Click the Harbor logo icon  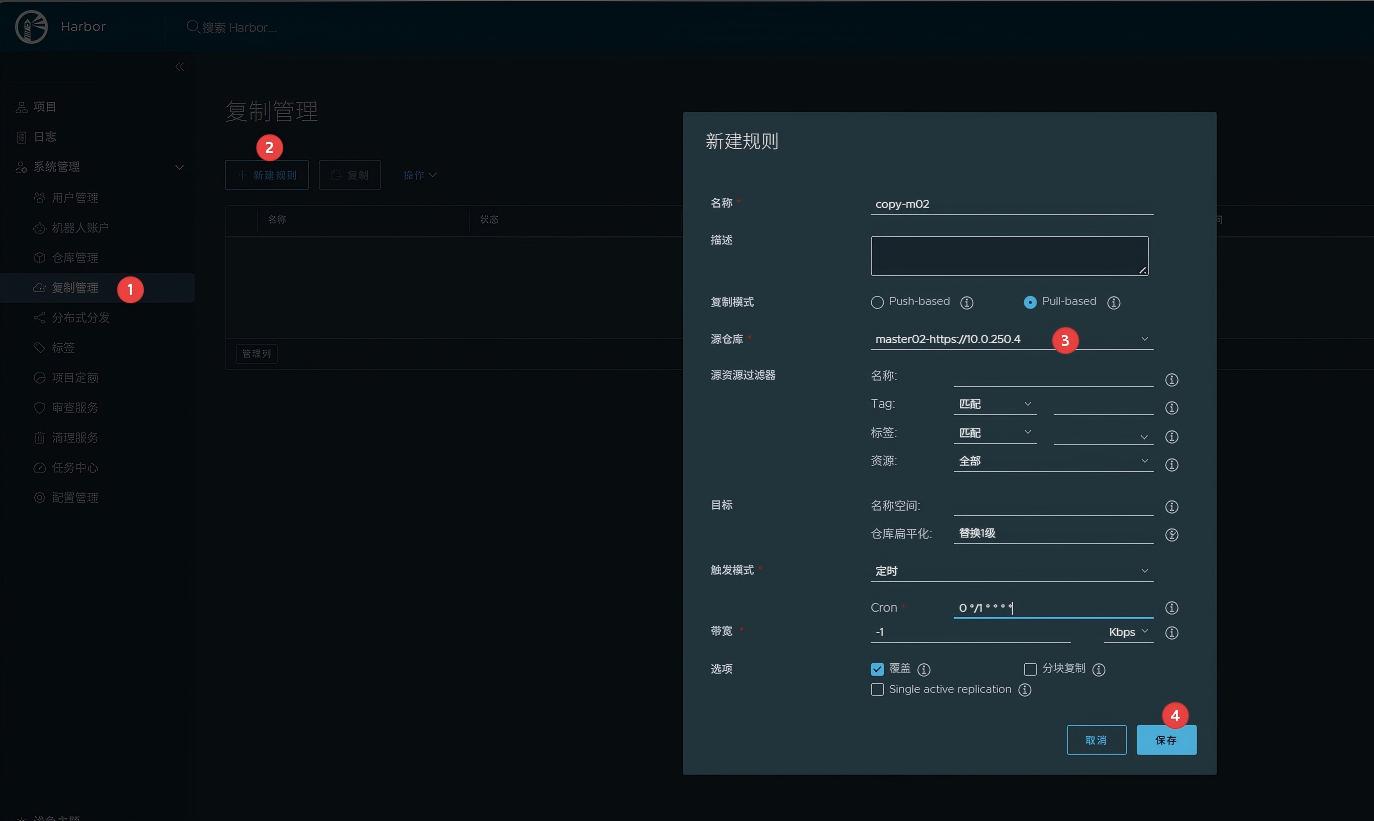coord(32,27)
